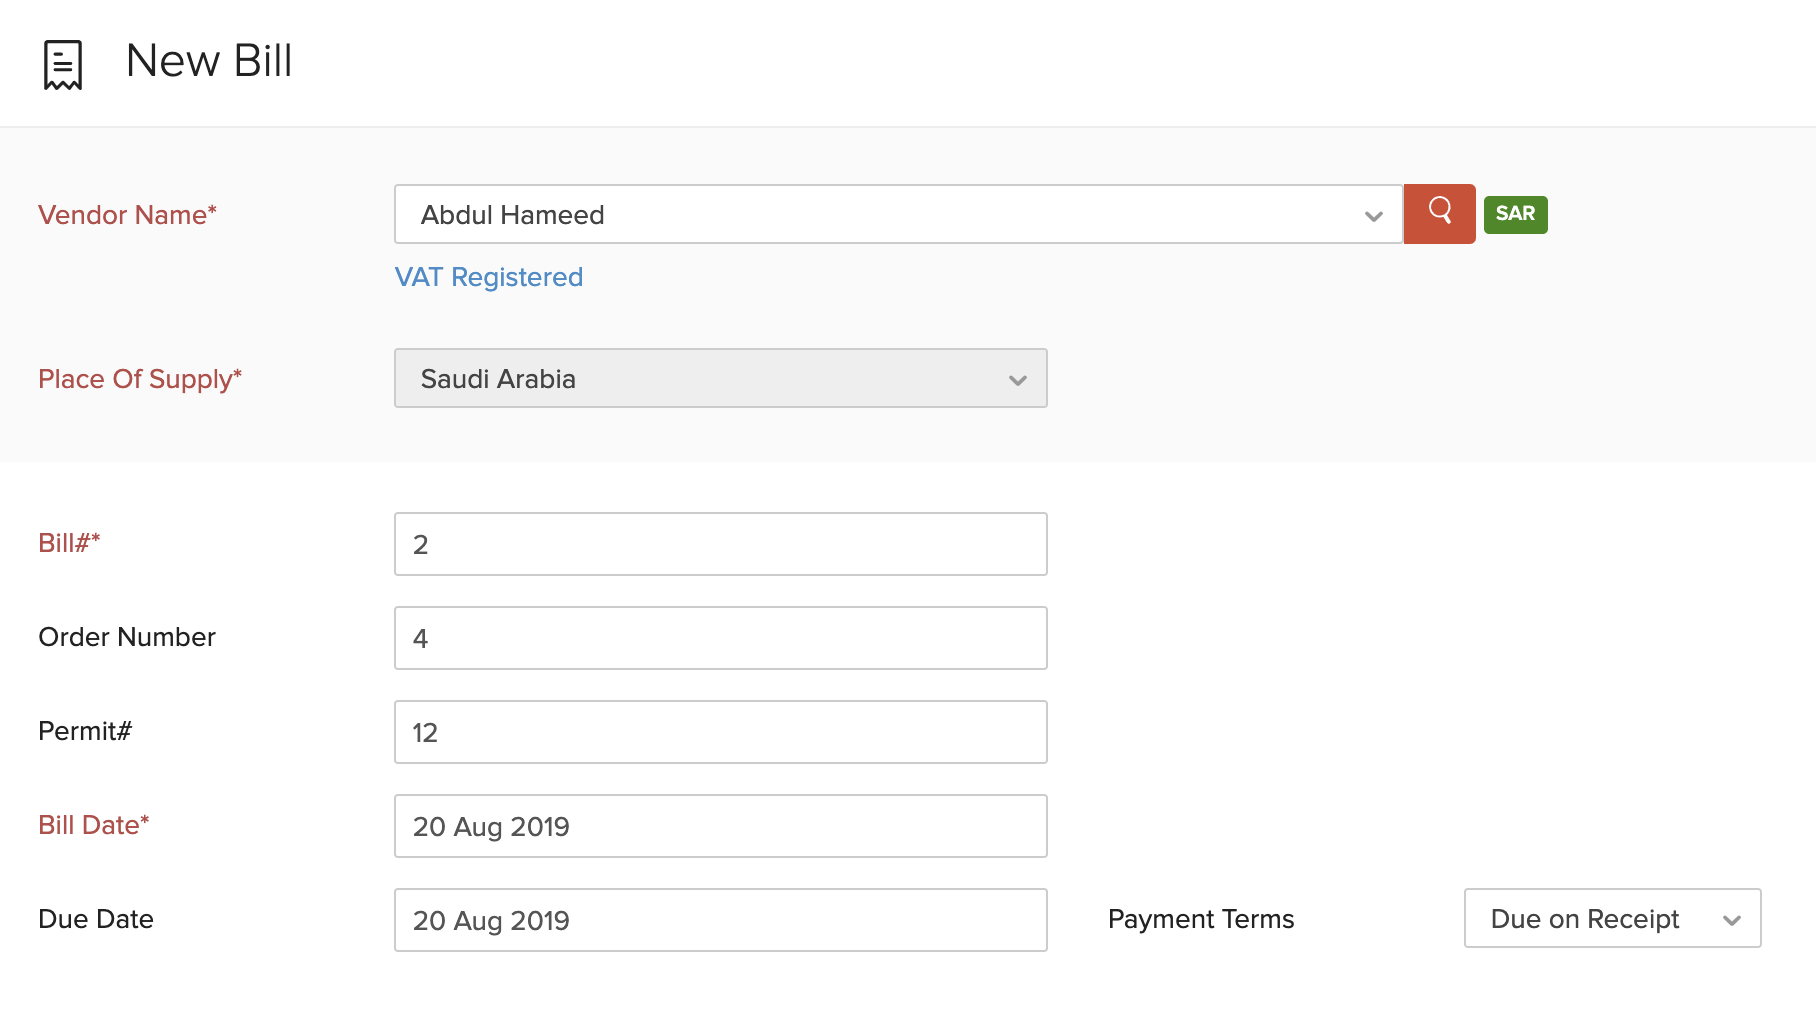
Task: Select the Permit# input field
Action: (720, 732)
